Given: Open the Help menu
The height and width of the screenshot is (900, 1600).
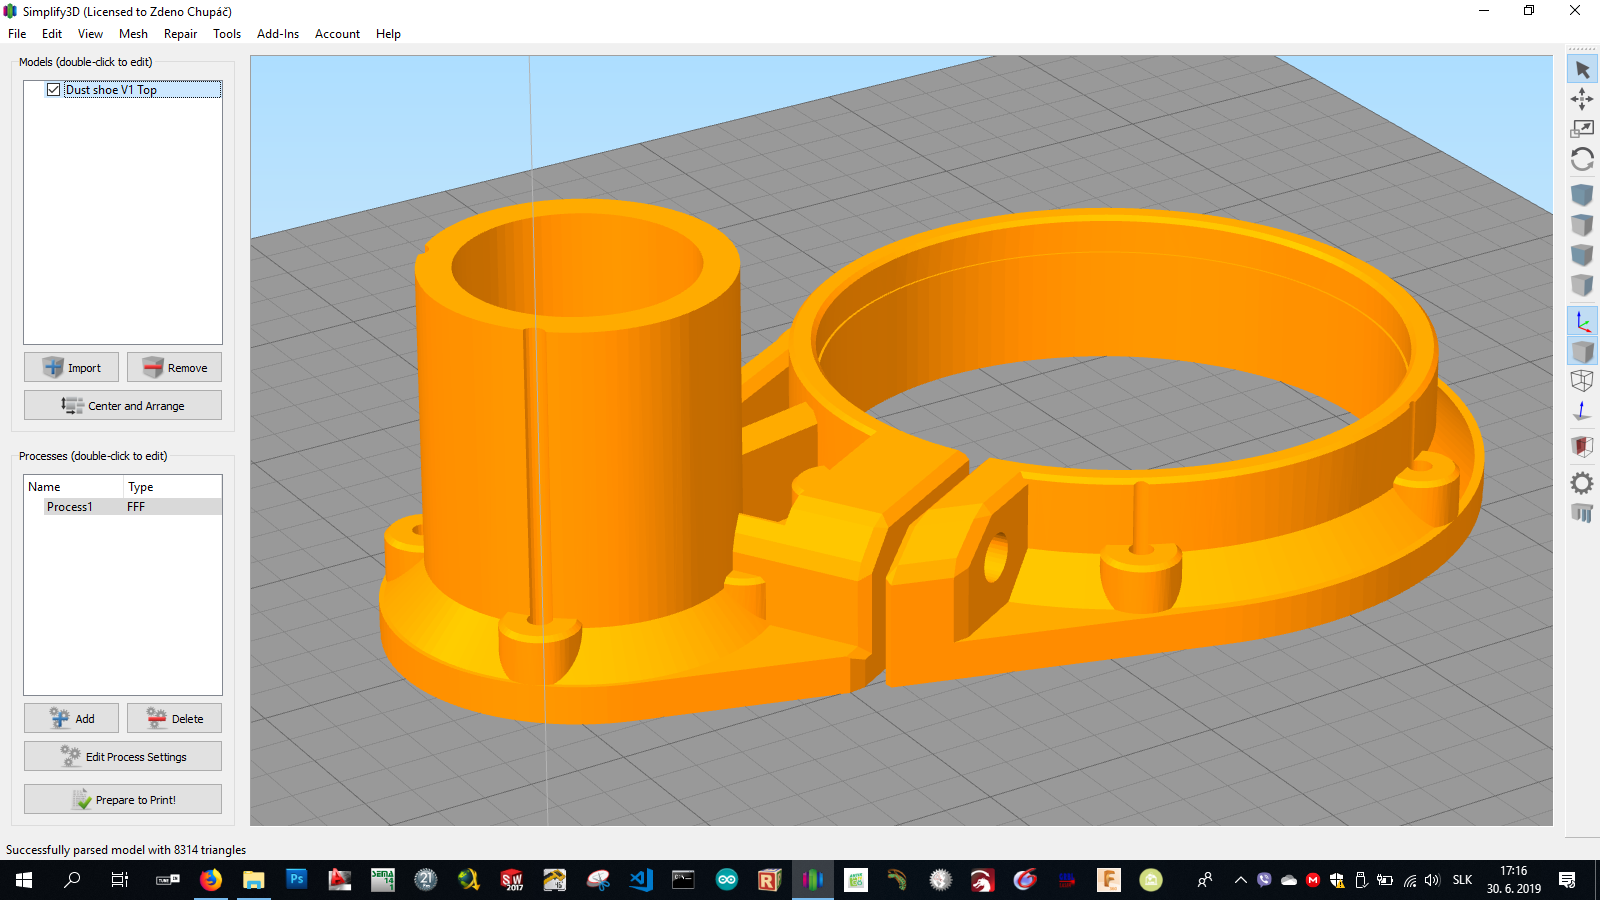Looking at the screenshot, I should [388, 34].
